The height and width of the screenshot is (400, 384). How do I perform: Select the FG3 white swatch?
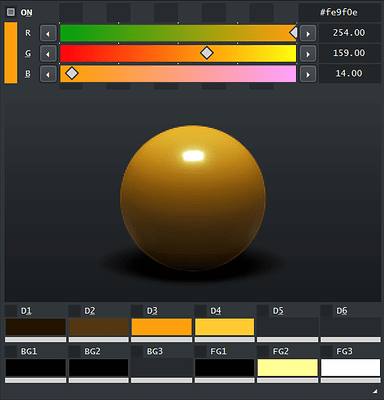(351, 367)
